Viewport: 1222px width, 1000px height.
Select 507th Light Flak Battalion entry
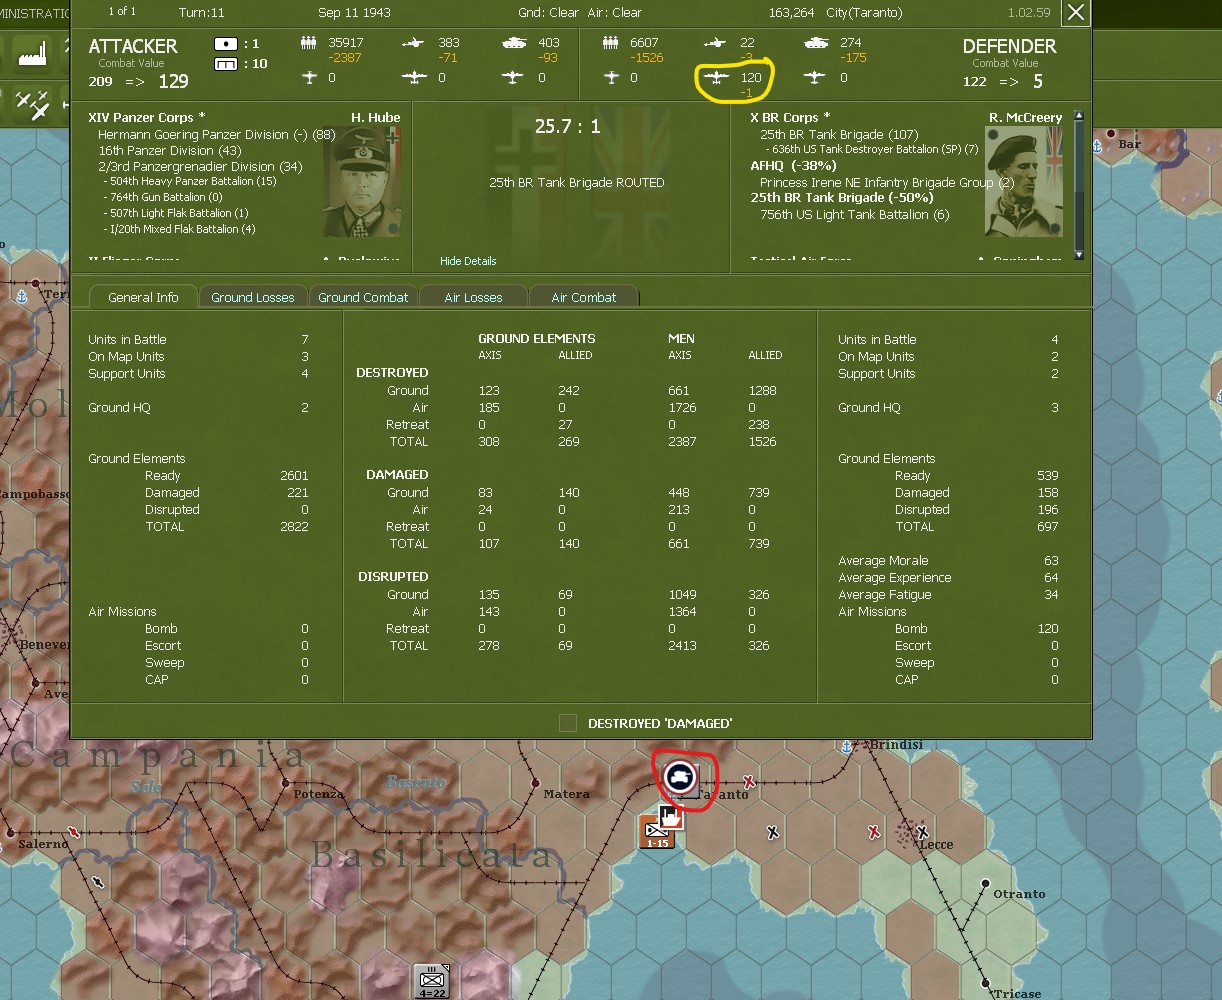tap(176, 213)
